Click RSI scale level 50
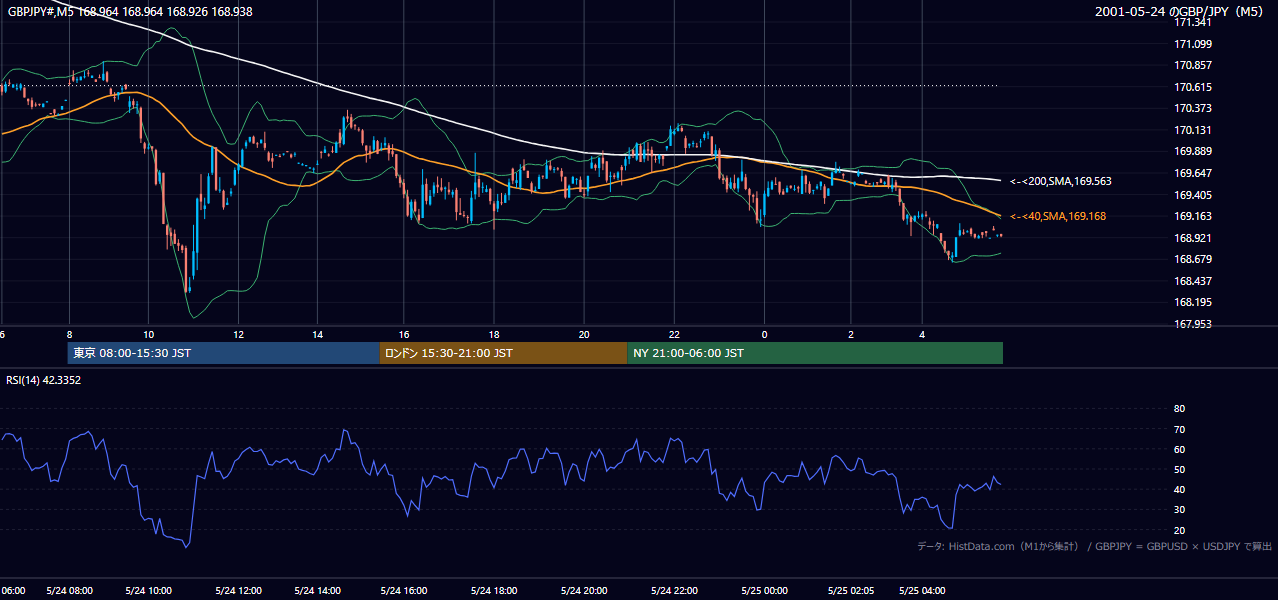The width and height of the screenshot is (1278, 600). point(1179,469)
